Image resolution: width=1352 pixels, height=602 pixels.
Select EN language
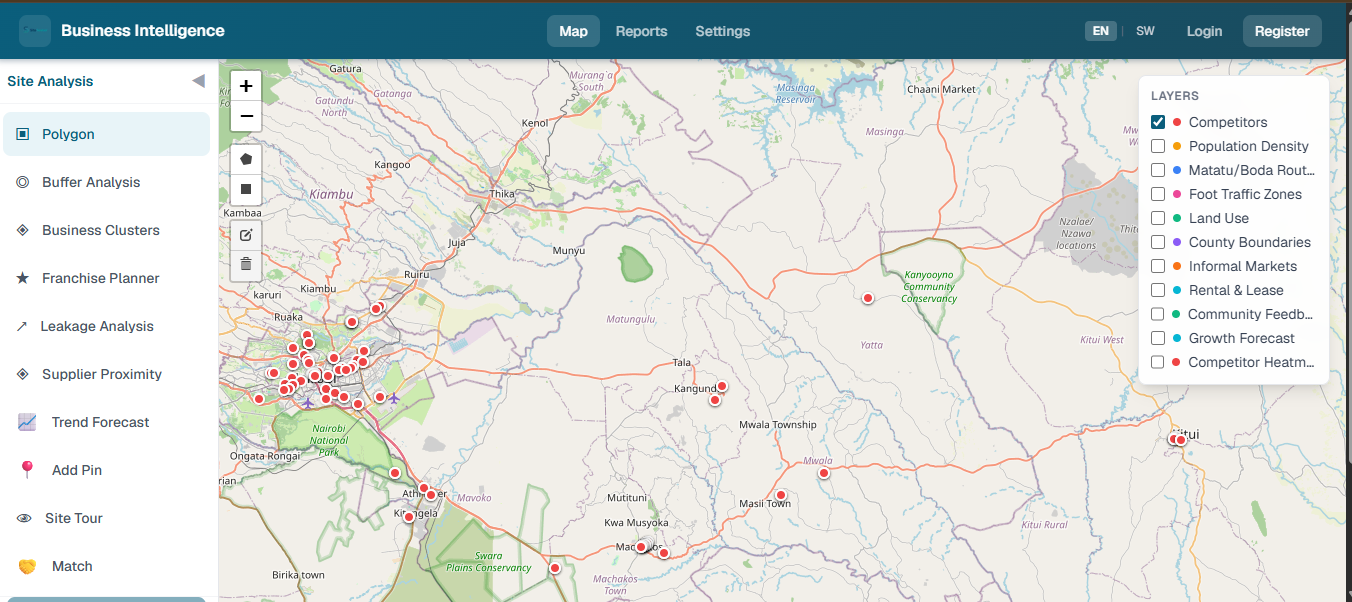tap(1101, 31)
